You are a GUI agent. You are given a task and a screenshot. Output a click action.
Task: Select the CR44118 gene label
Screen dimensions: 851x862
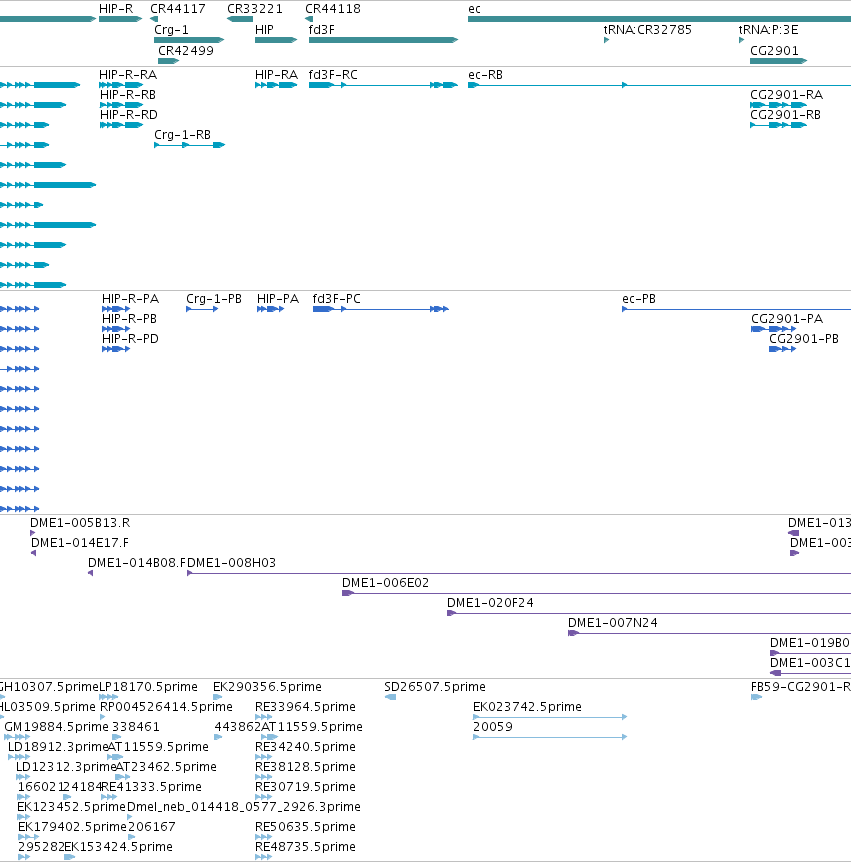point(333,9)
